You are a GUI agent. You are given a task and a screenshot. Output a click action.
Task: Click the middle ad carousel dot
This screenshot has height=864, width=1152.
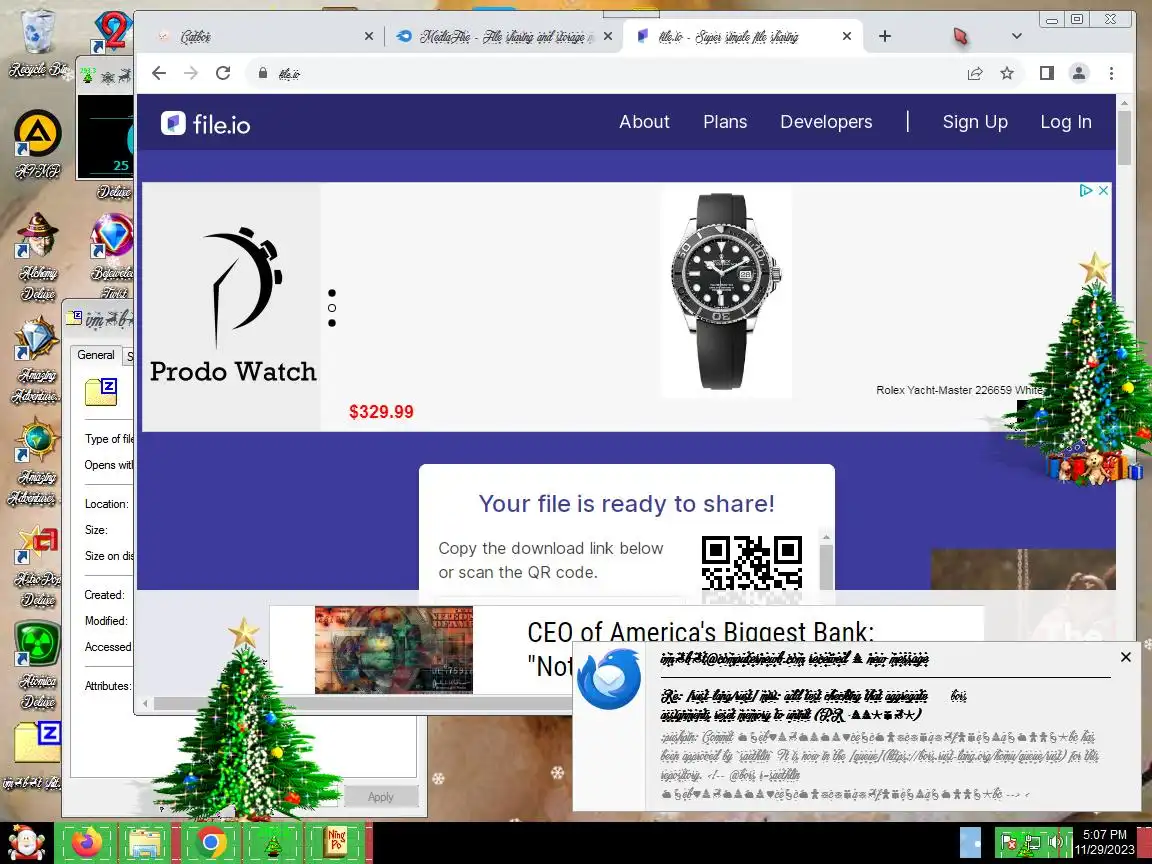(x=332, y=308)
